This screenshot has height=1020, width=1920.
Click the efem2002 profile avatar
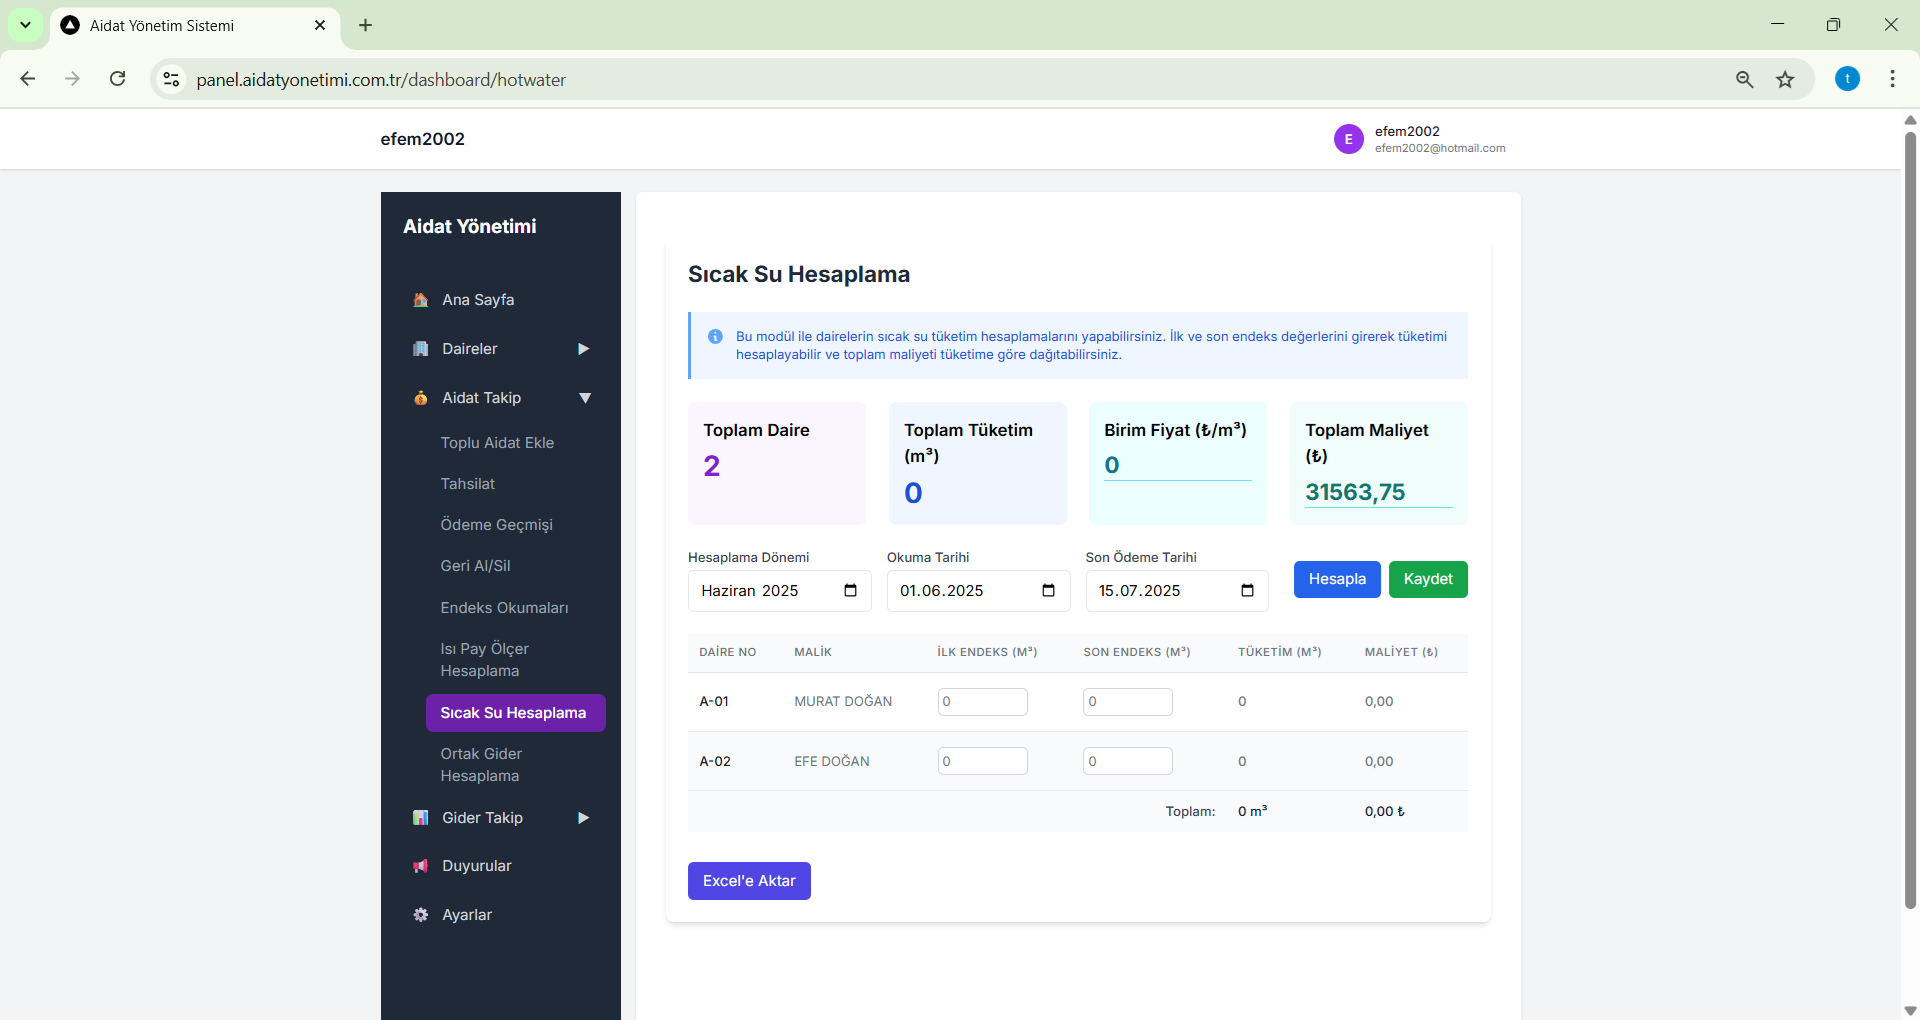(1348, 139)
